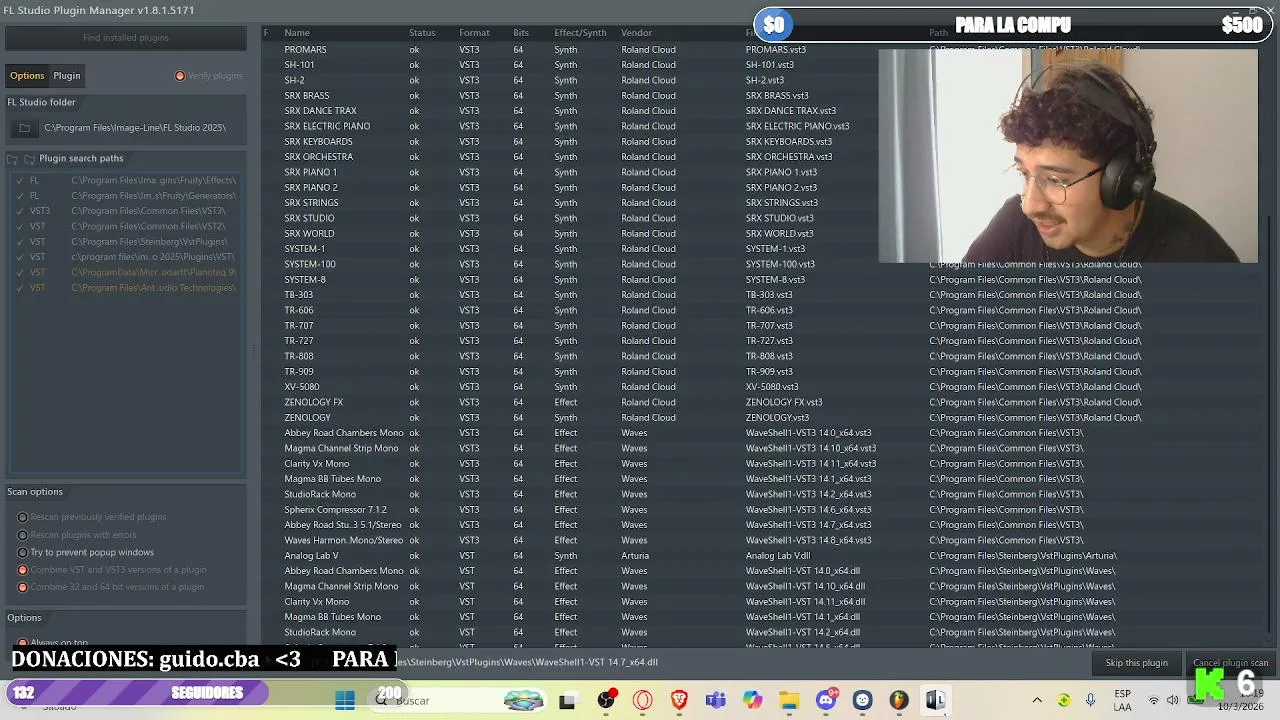The height and width of the screenshot is (720, 1280).
Task: Sort by Effect/Synth column header
Action: pos(580,33)
